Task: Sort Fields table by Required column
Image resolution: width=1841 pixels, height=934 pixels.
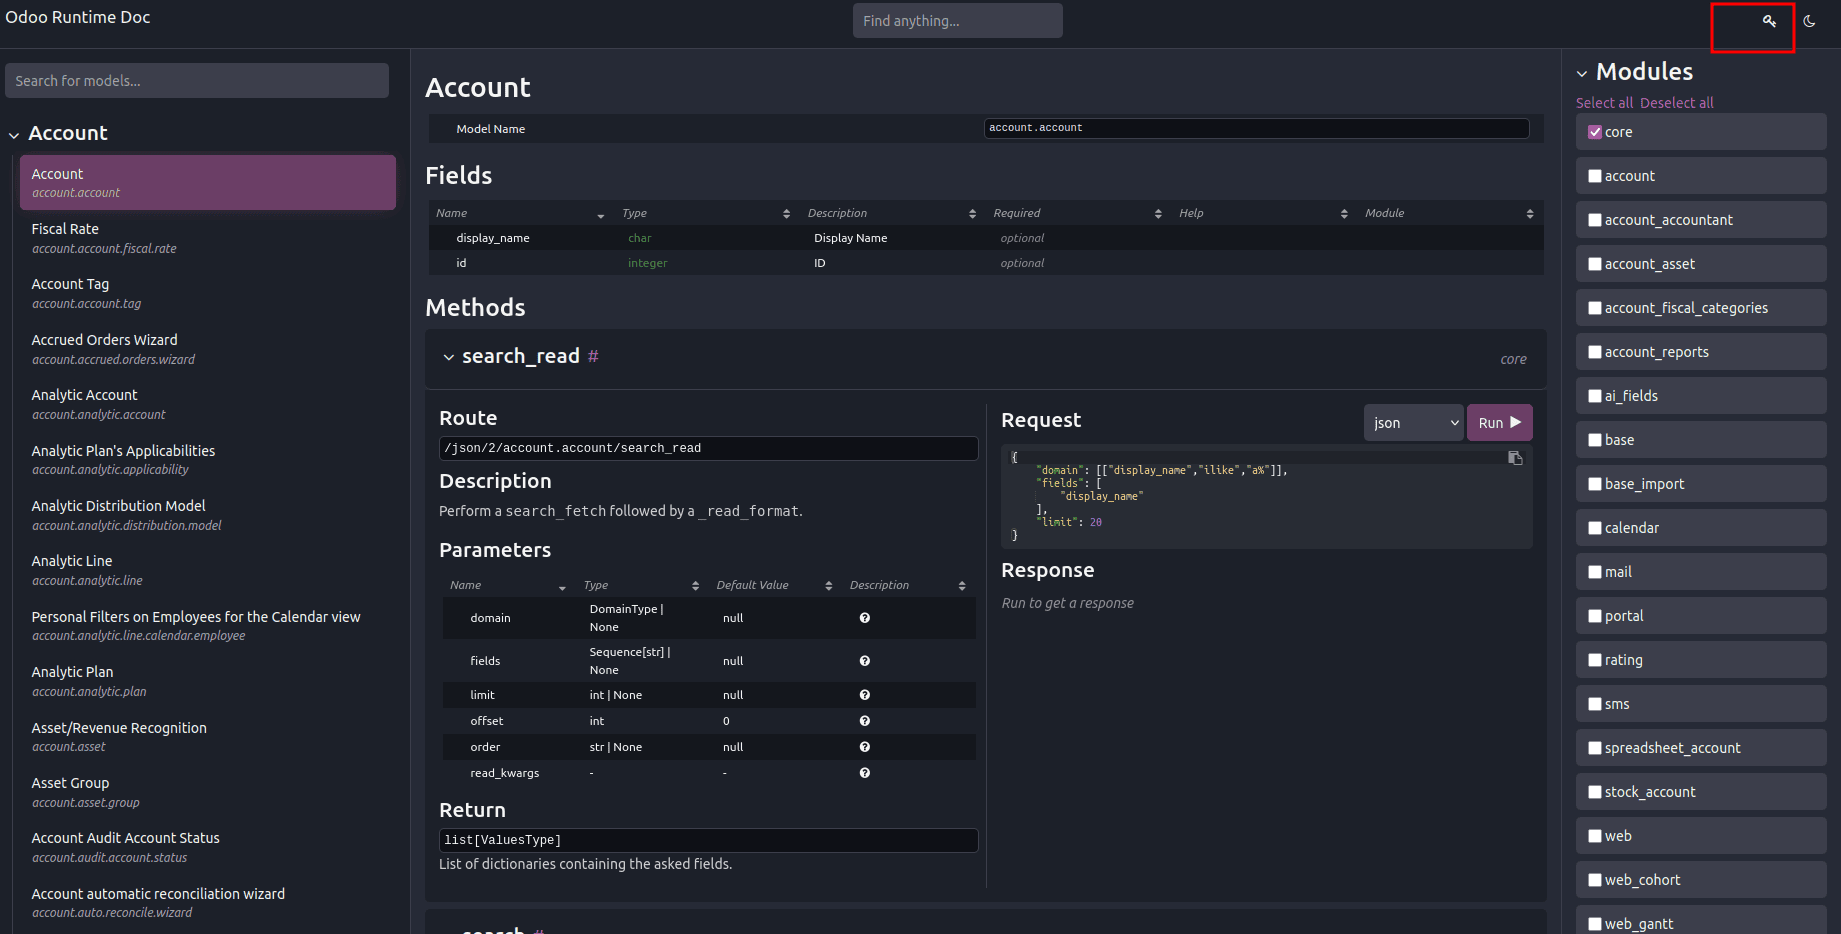Action: tap(1078, 213)
